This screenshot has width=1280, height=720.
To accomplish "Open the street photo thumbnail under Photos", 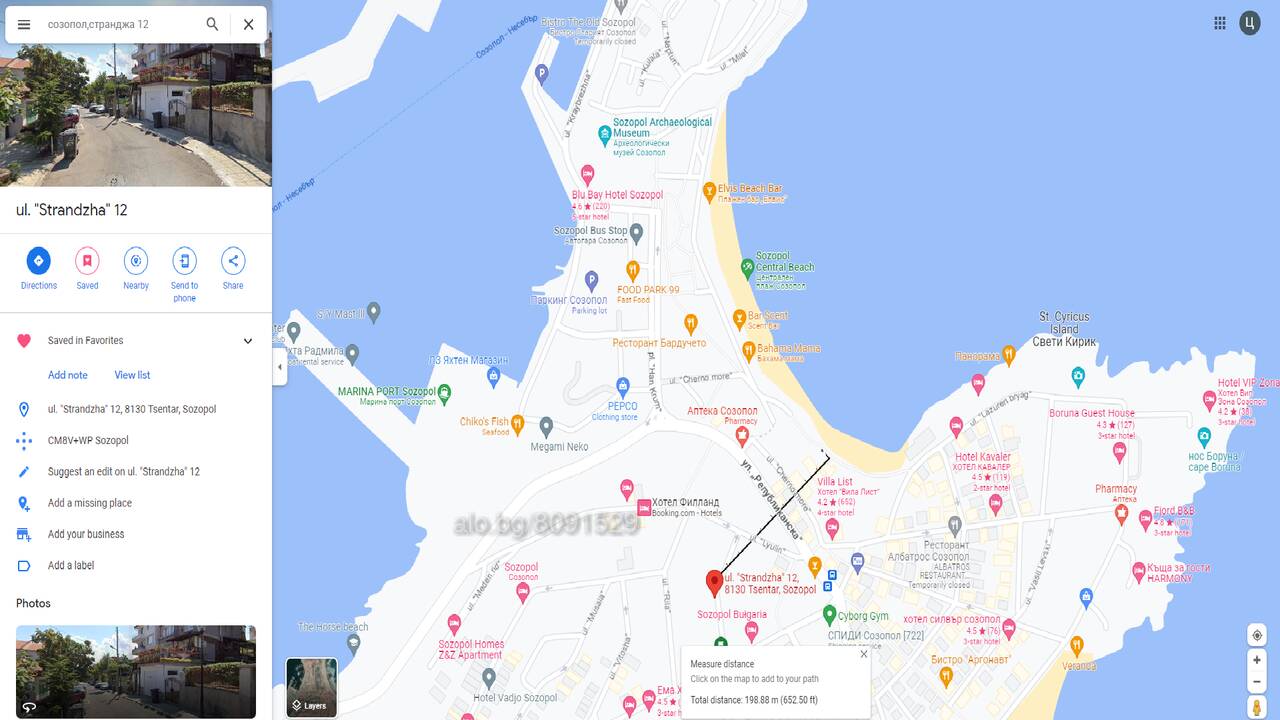I will pyautogui.click(x=136, y=671).
